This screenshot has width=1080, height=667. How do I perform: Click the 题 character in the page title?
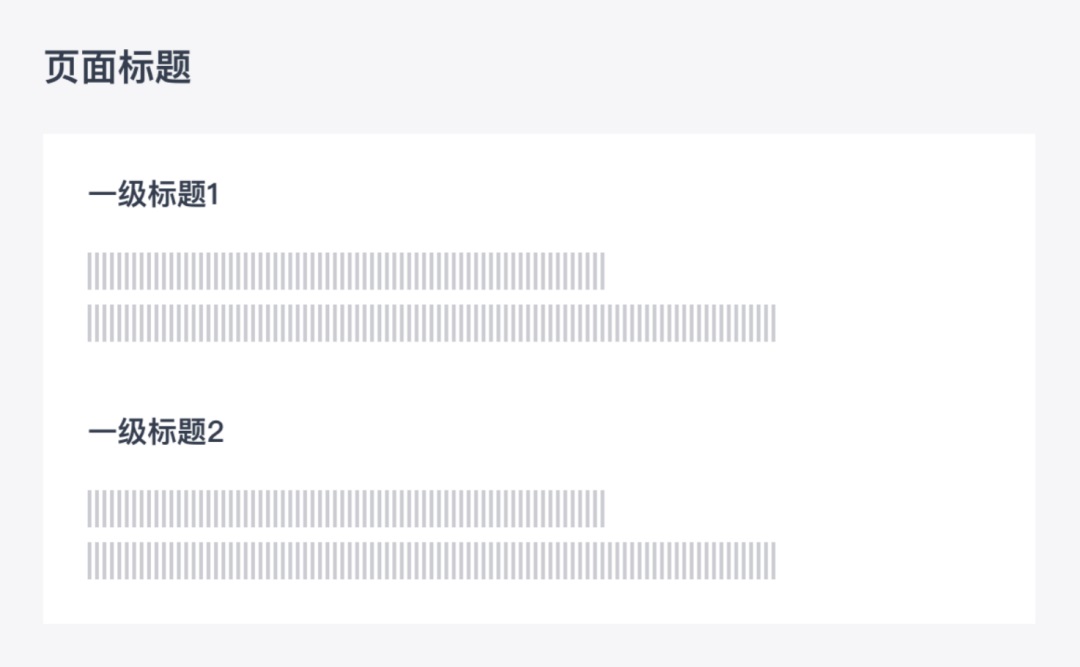click(x=173, y=68)
